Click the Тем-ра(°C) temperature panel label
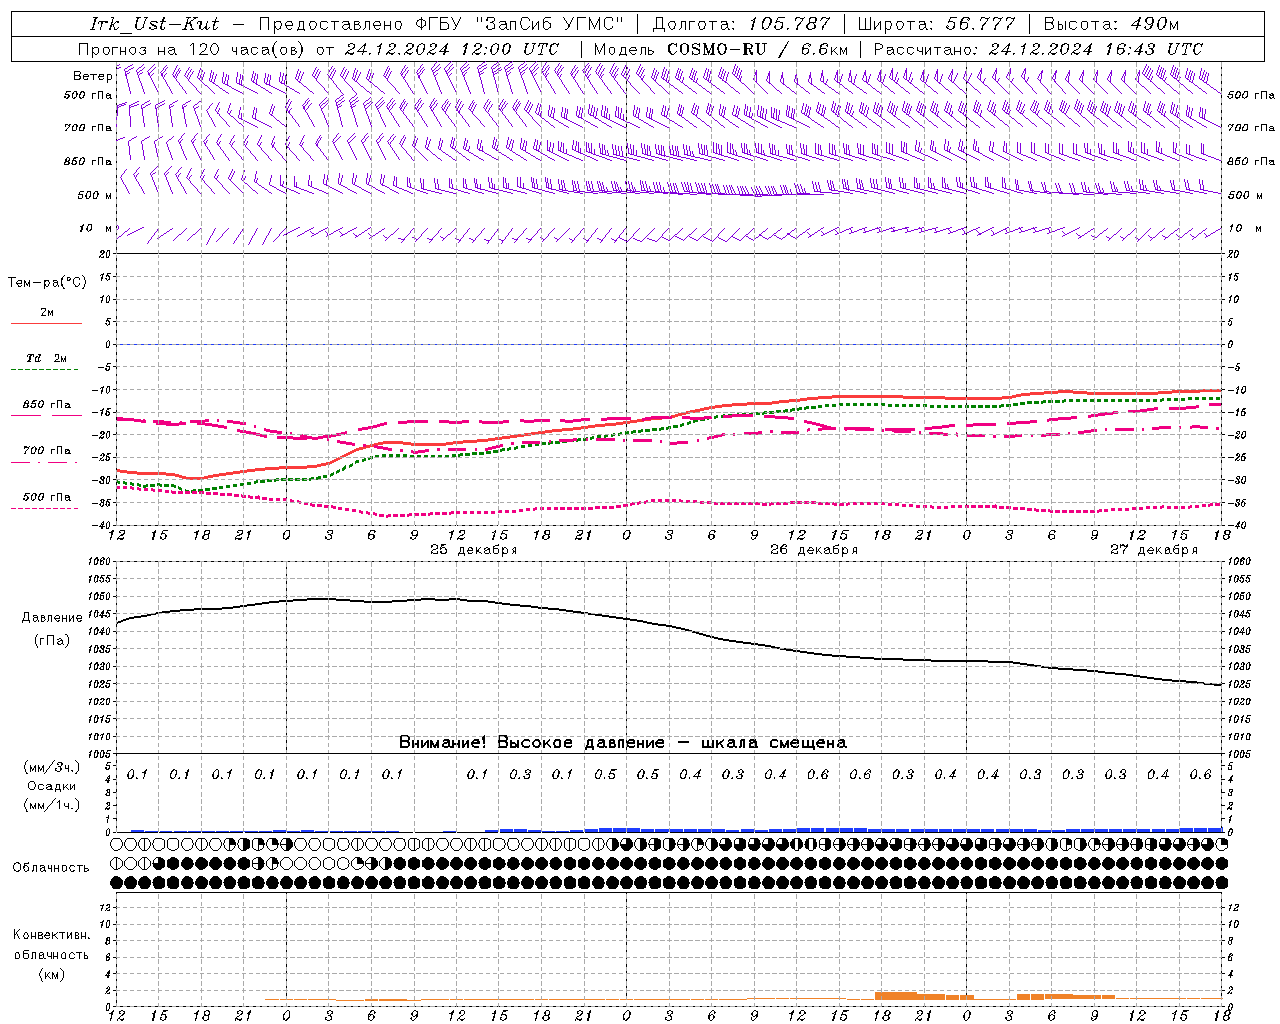Screen dimensions: 1280x1024 47,283
